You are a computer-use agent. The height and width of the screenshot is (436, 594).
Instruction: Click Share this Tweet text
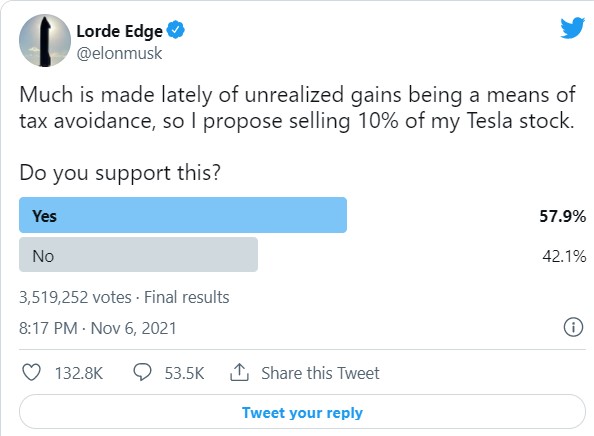pyautogui.click(x=320, y=373)
